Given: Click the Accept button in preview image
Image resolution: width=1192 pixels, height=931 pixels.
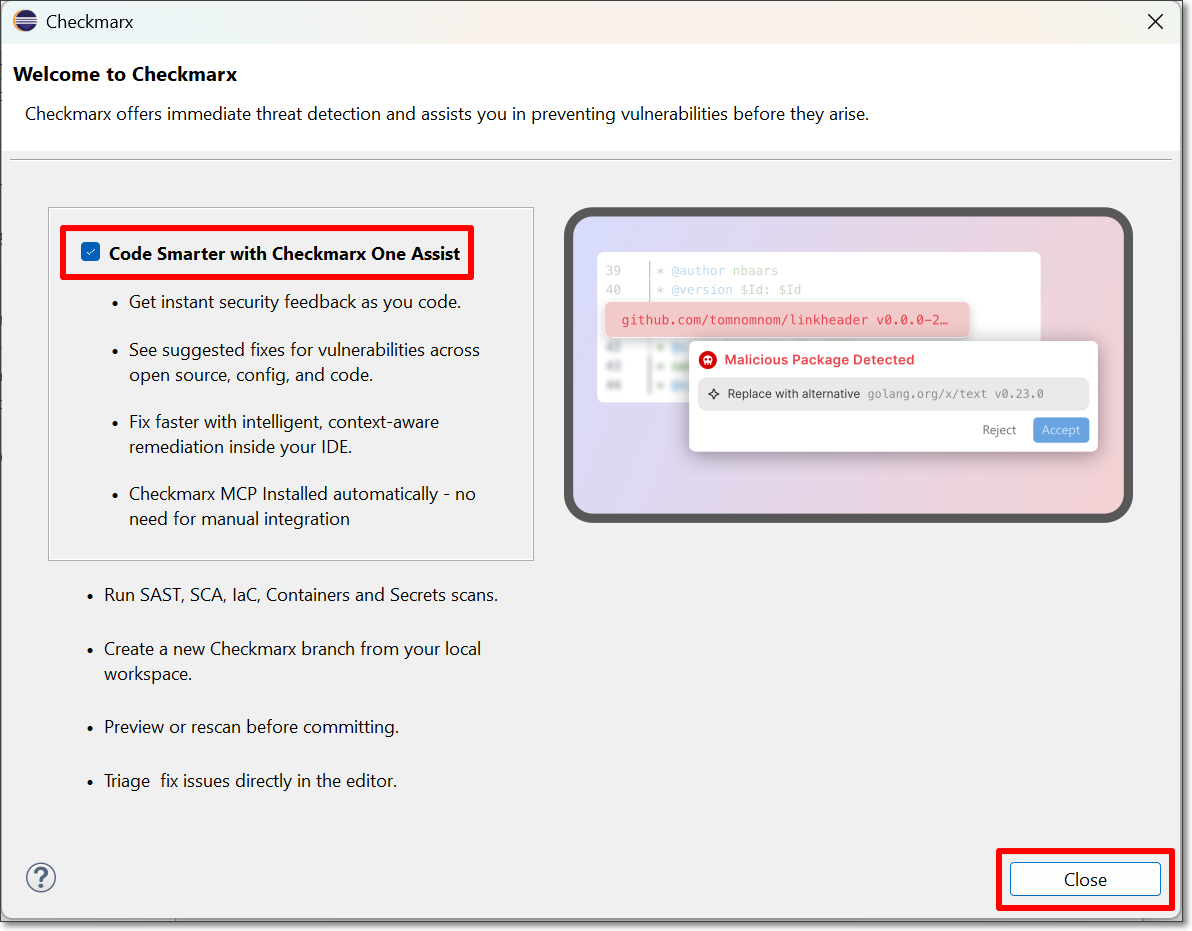Looking at the screenshot, I should point(1060,429).
